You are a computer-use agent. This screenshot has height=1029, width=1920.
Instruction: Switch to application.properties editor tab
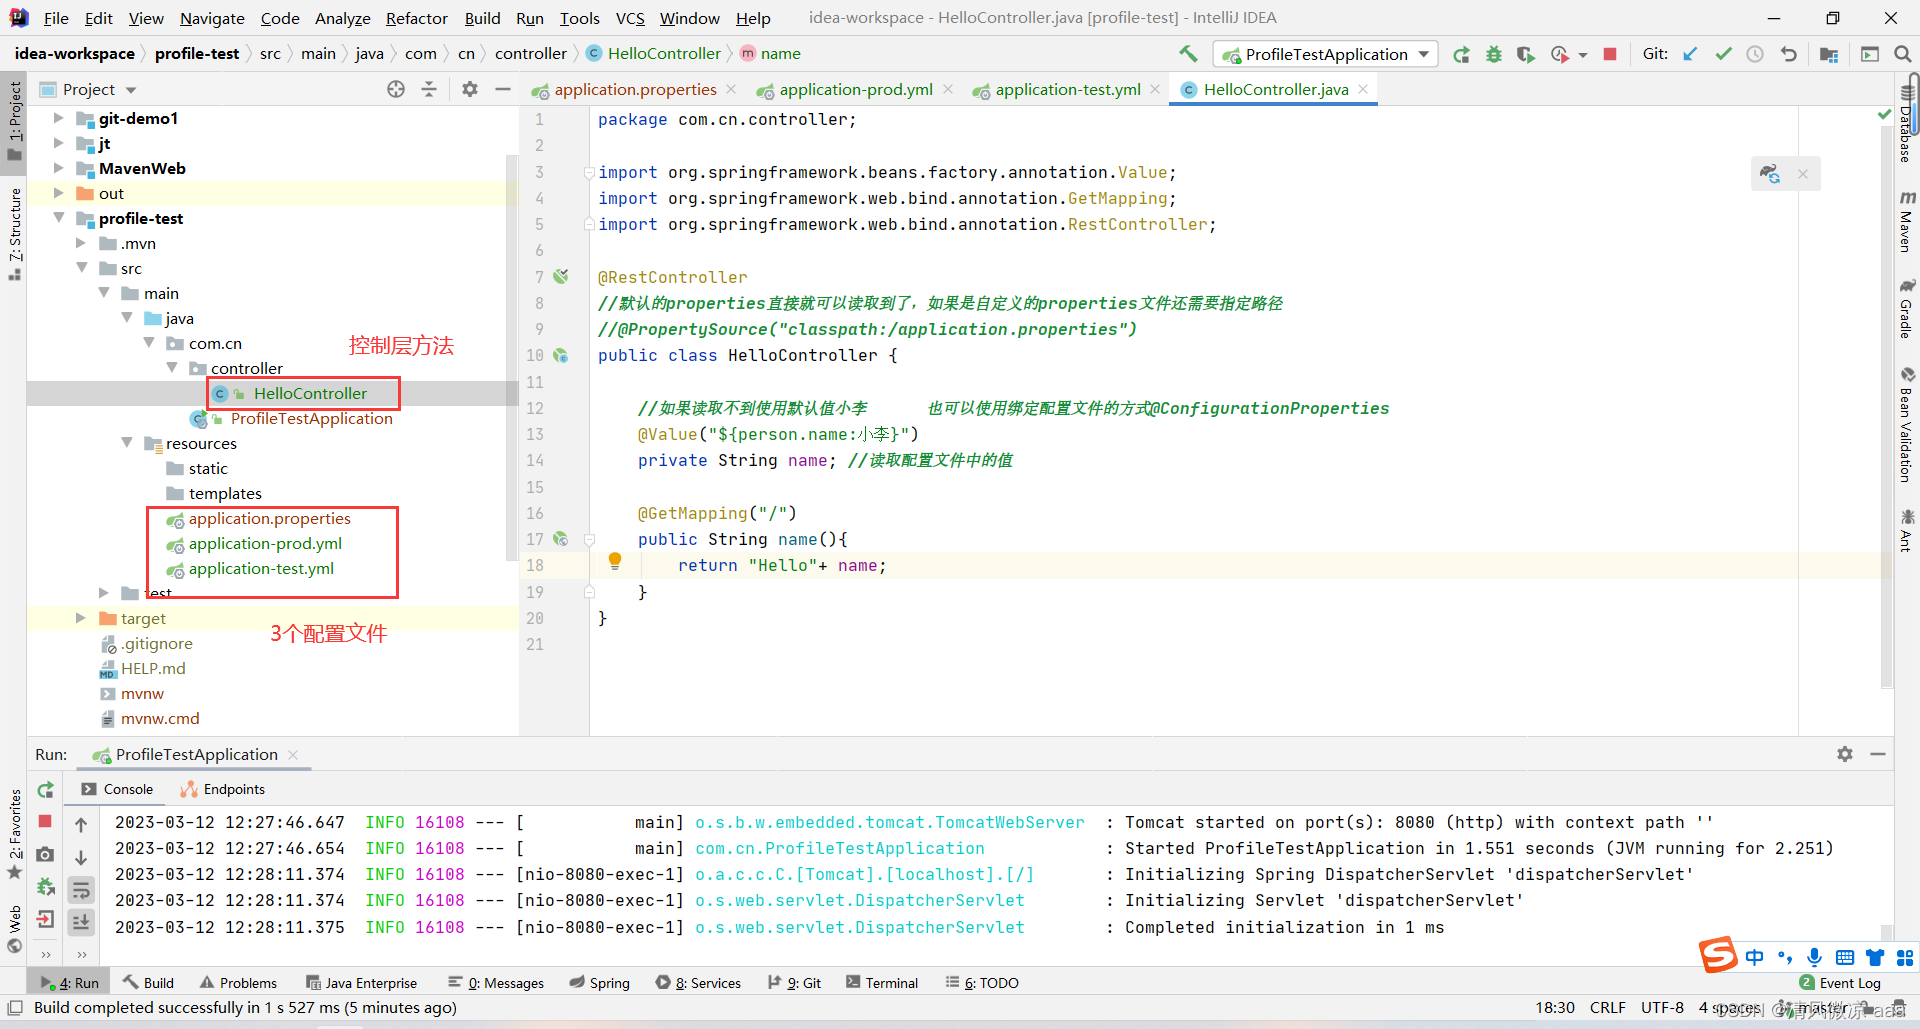[635, 89]
